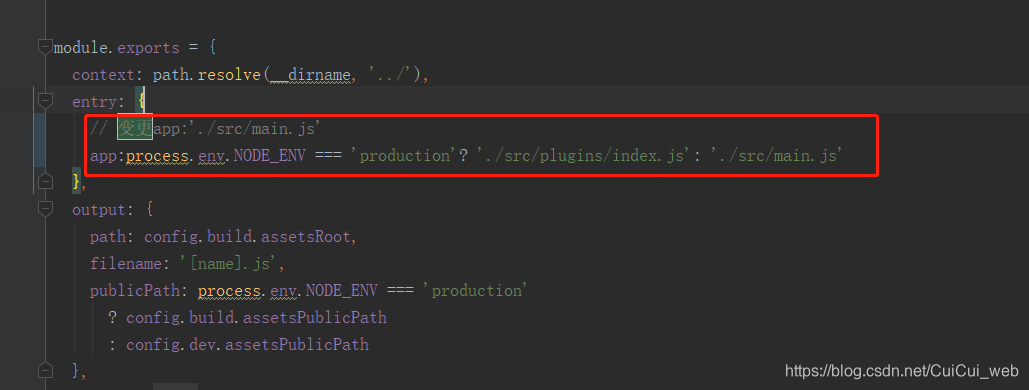Click the entry: property key
Viewport: 1029px width, 390px height.
point(98,102)
